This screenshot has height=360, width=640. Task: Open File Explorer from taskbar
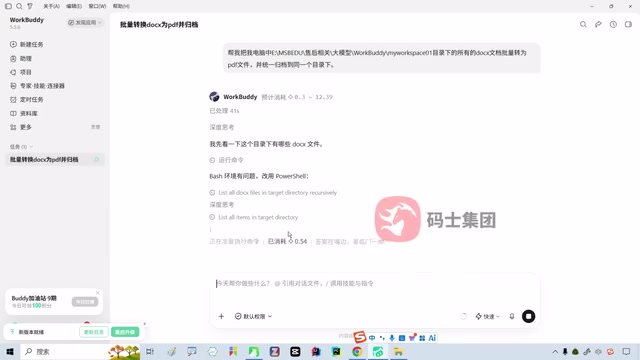(399, 351)
